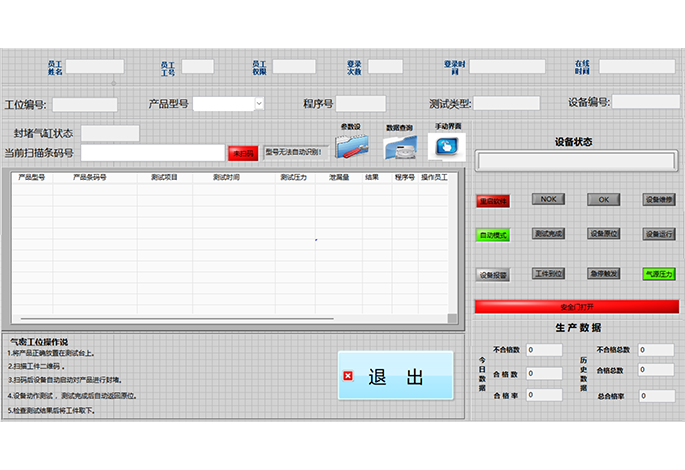Open the 数据查询 data query icon
The width and height of the screenshot is (685, 470).
pyautogui.click(x=400, y=147)
